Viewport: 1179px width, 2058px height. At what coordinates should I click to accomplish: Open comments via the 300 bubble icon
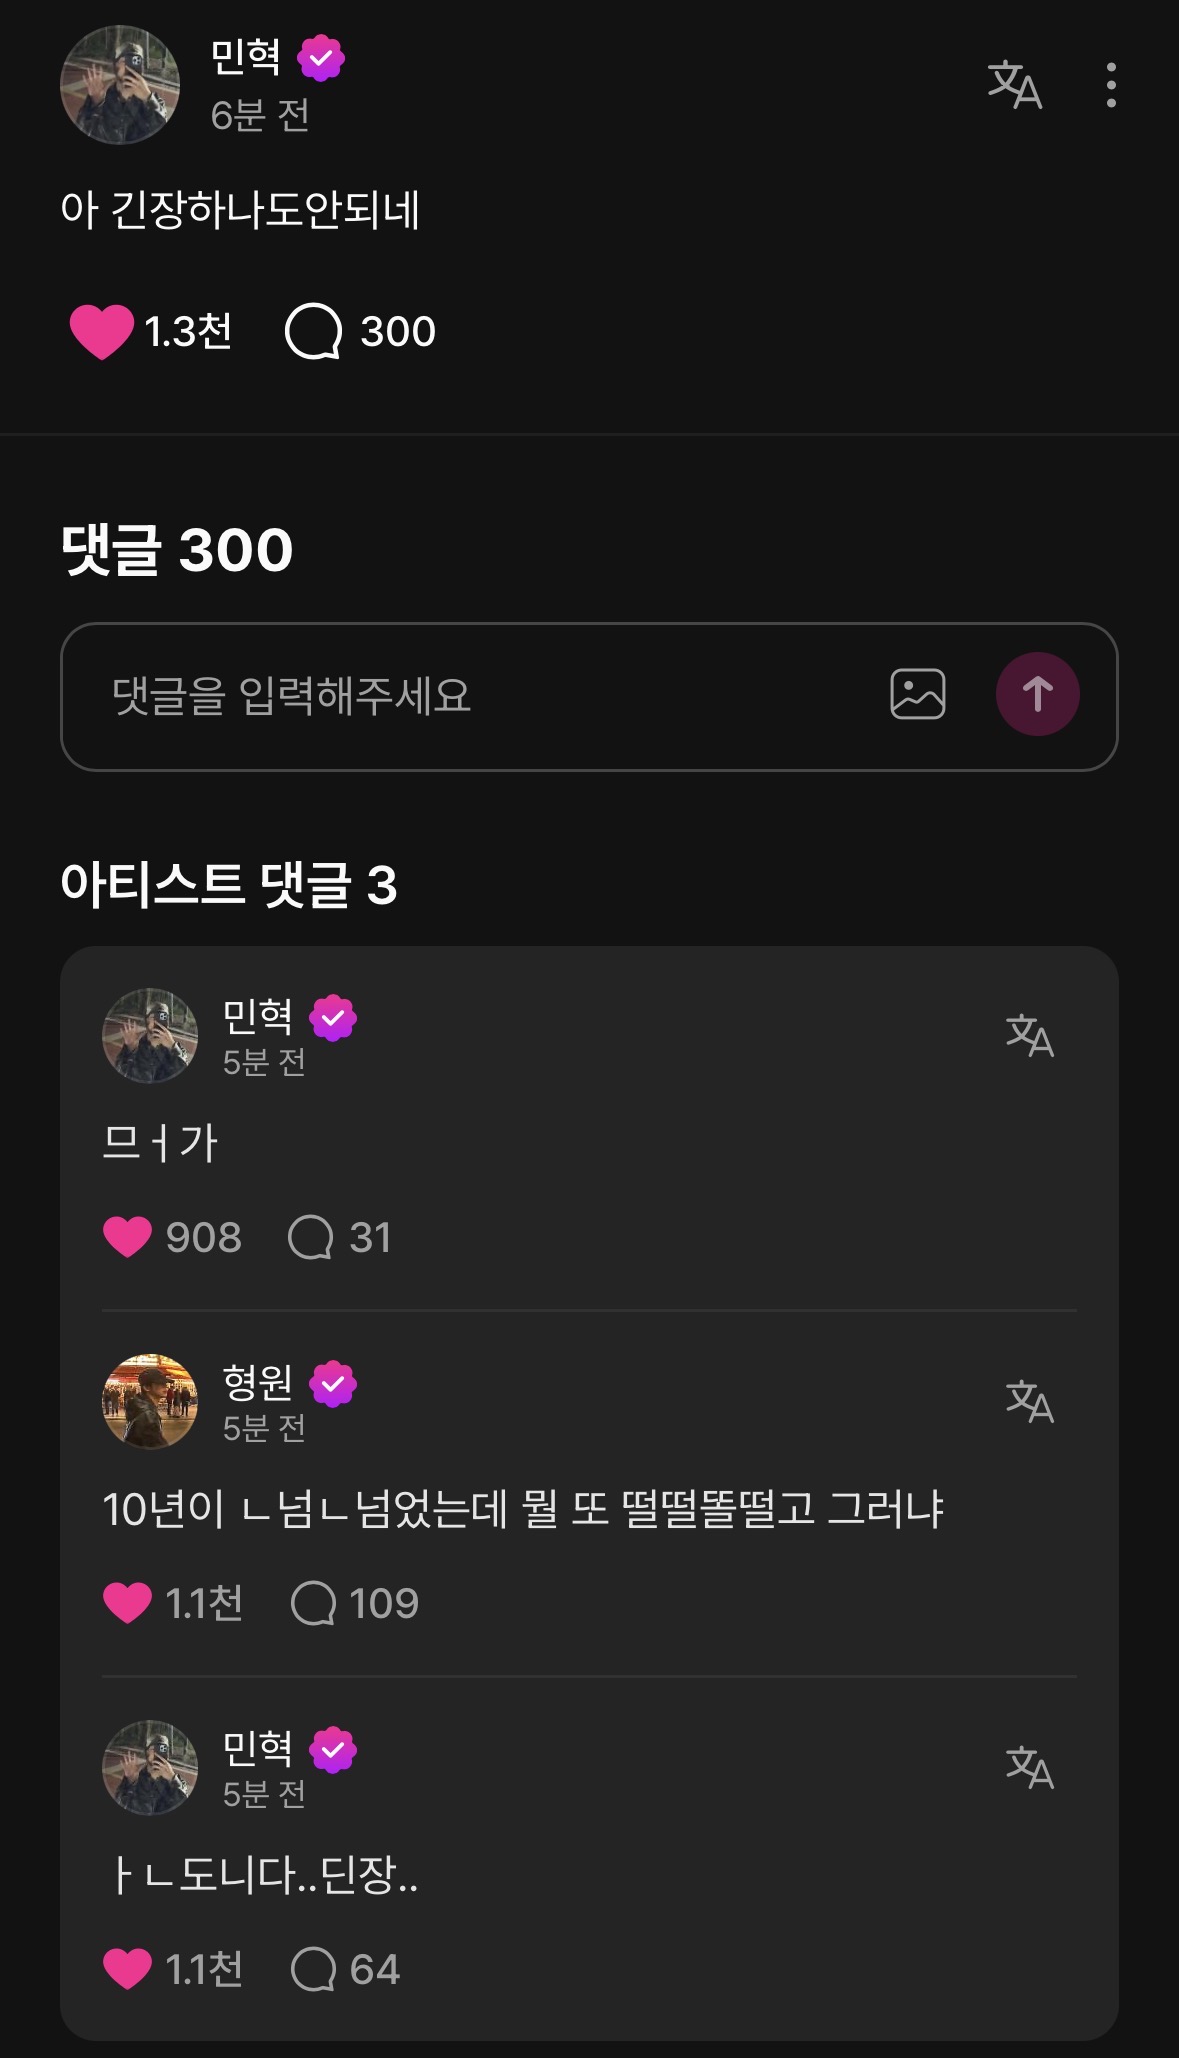[x=313, y=331]
